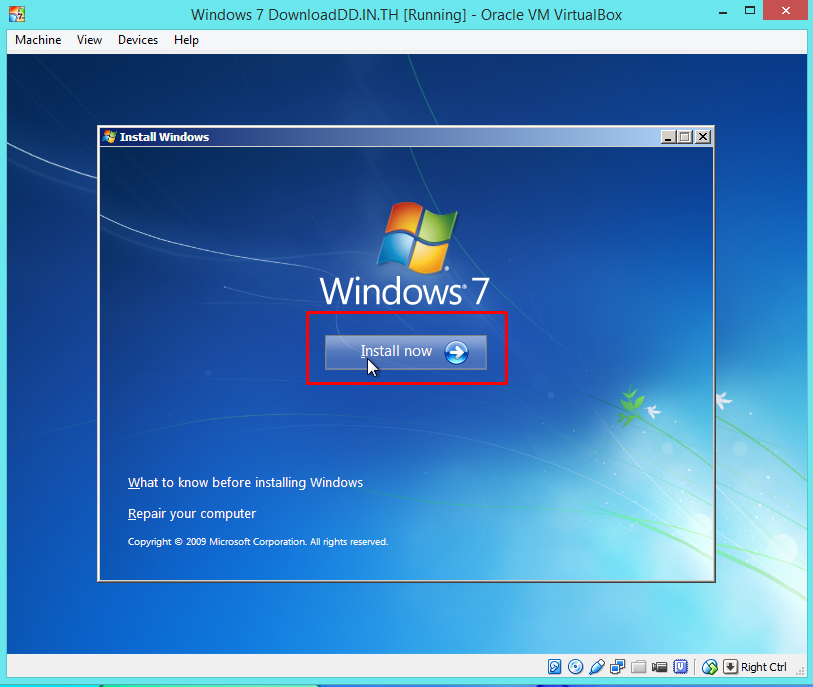Minimize the VirtualBox window
The image size is (813, 687).
(x=723, y=11)
